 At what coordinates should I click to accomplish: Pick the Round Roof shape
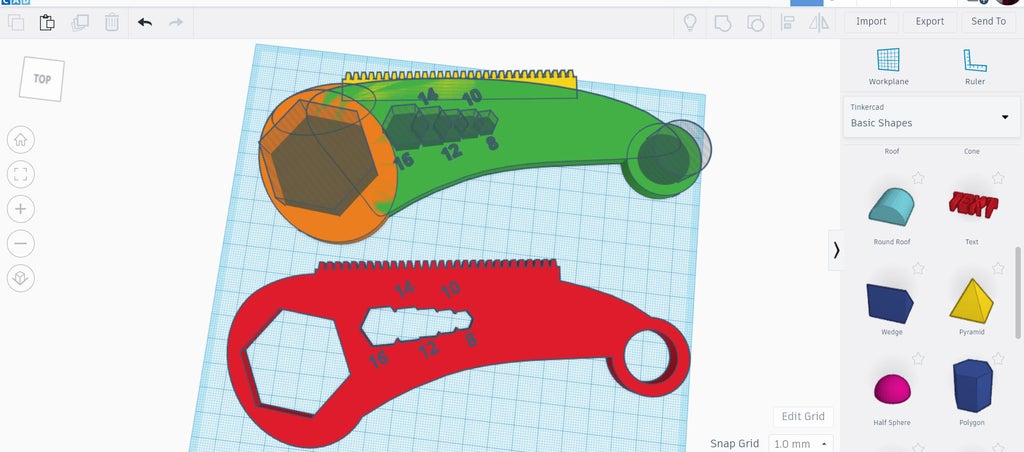[x=891, y=206]
